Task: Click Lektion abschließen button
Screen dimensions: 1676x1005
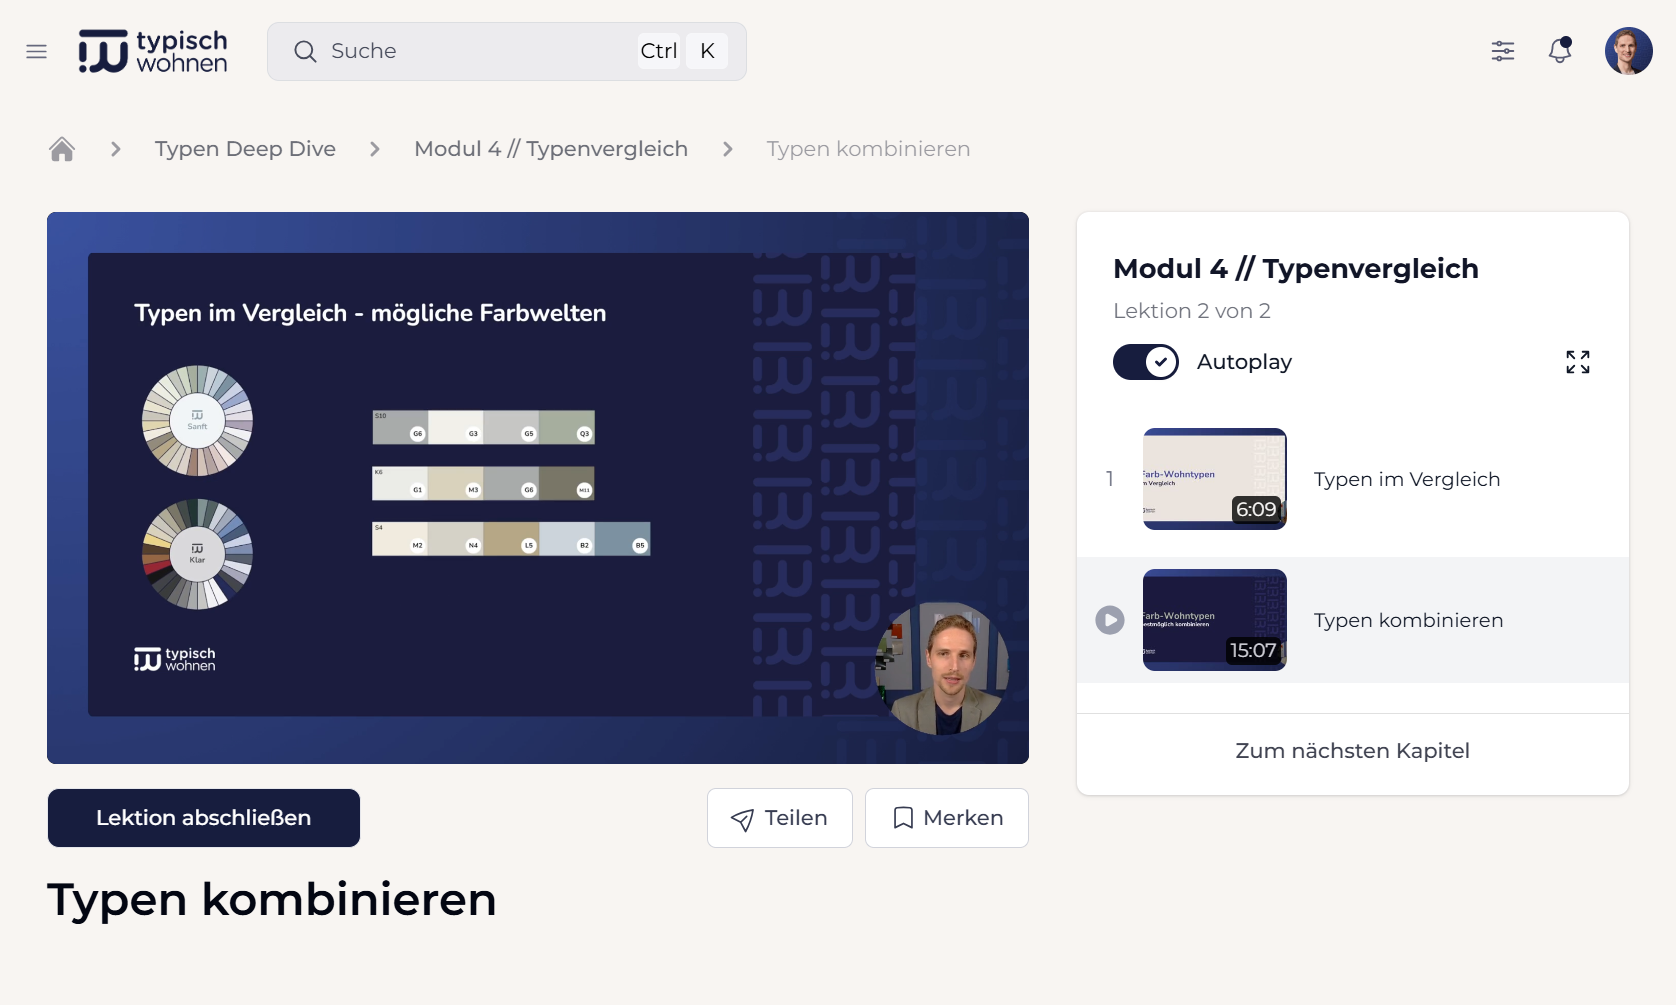Action: pos(204,818)
